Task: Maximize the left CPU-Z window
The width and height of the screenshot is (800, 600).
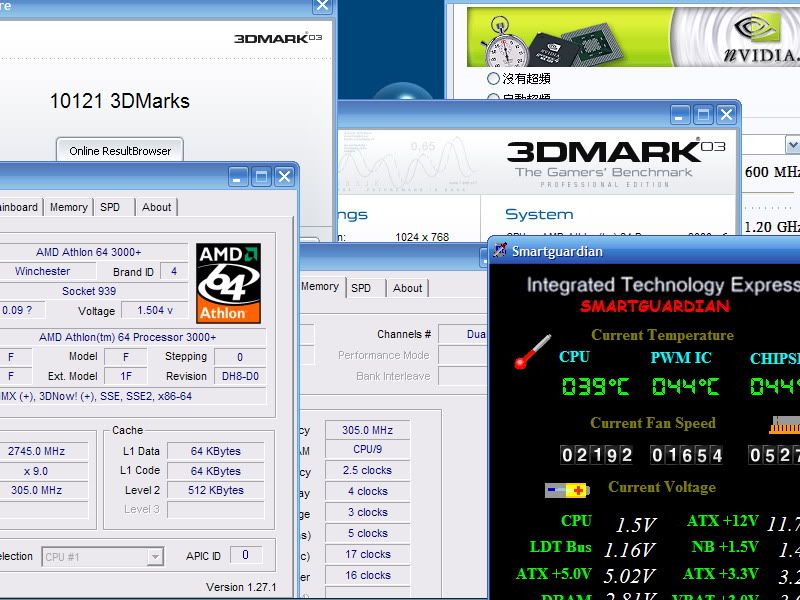Action: pos(261,177)
